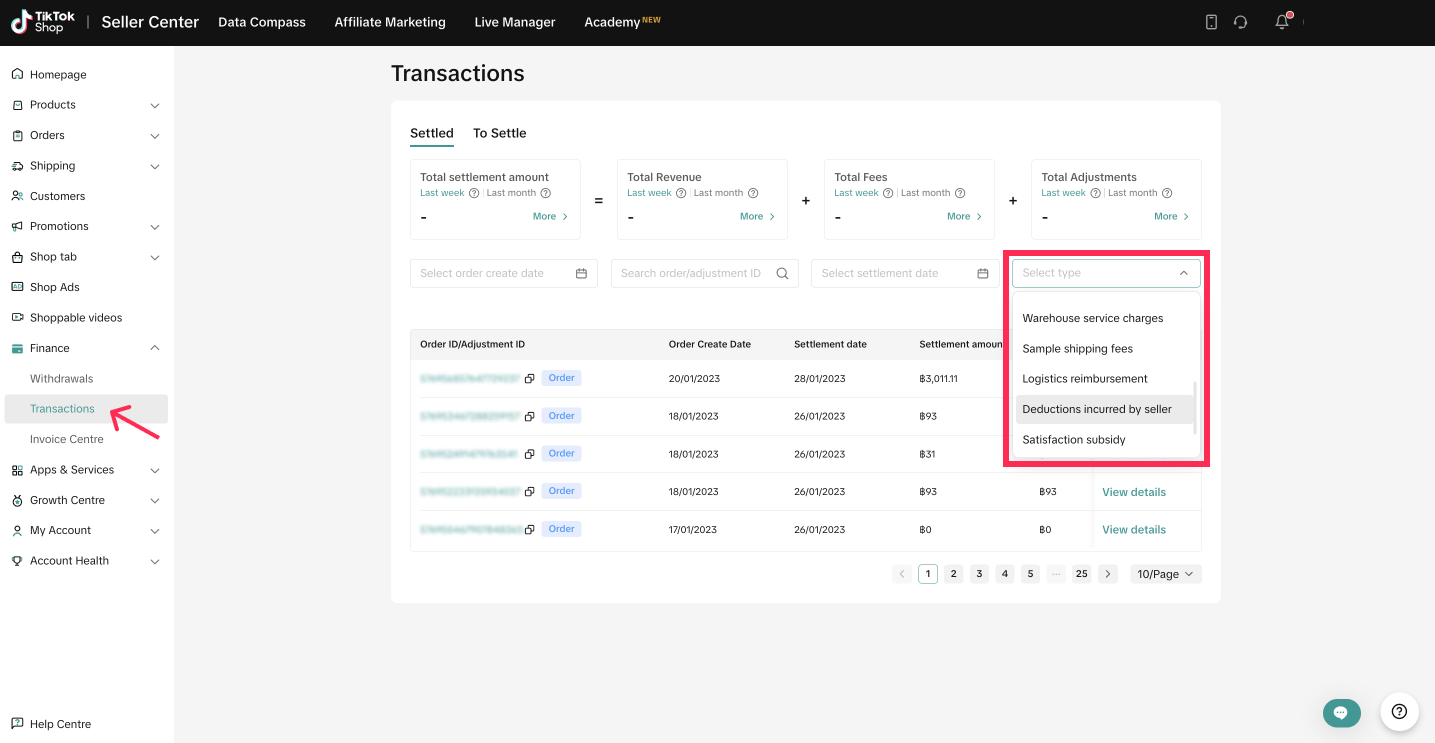Open the mobile phone icon in header
Viewport: 1435px width, 743px height.
[1211, 22]
